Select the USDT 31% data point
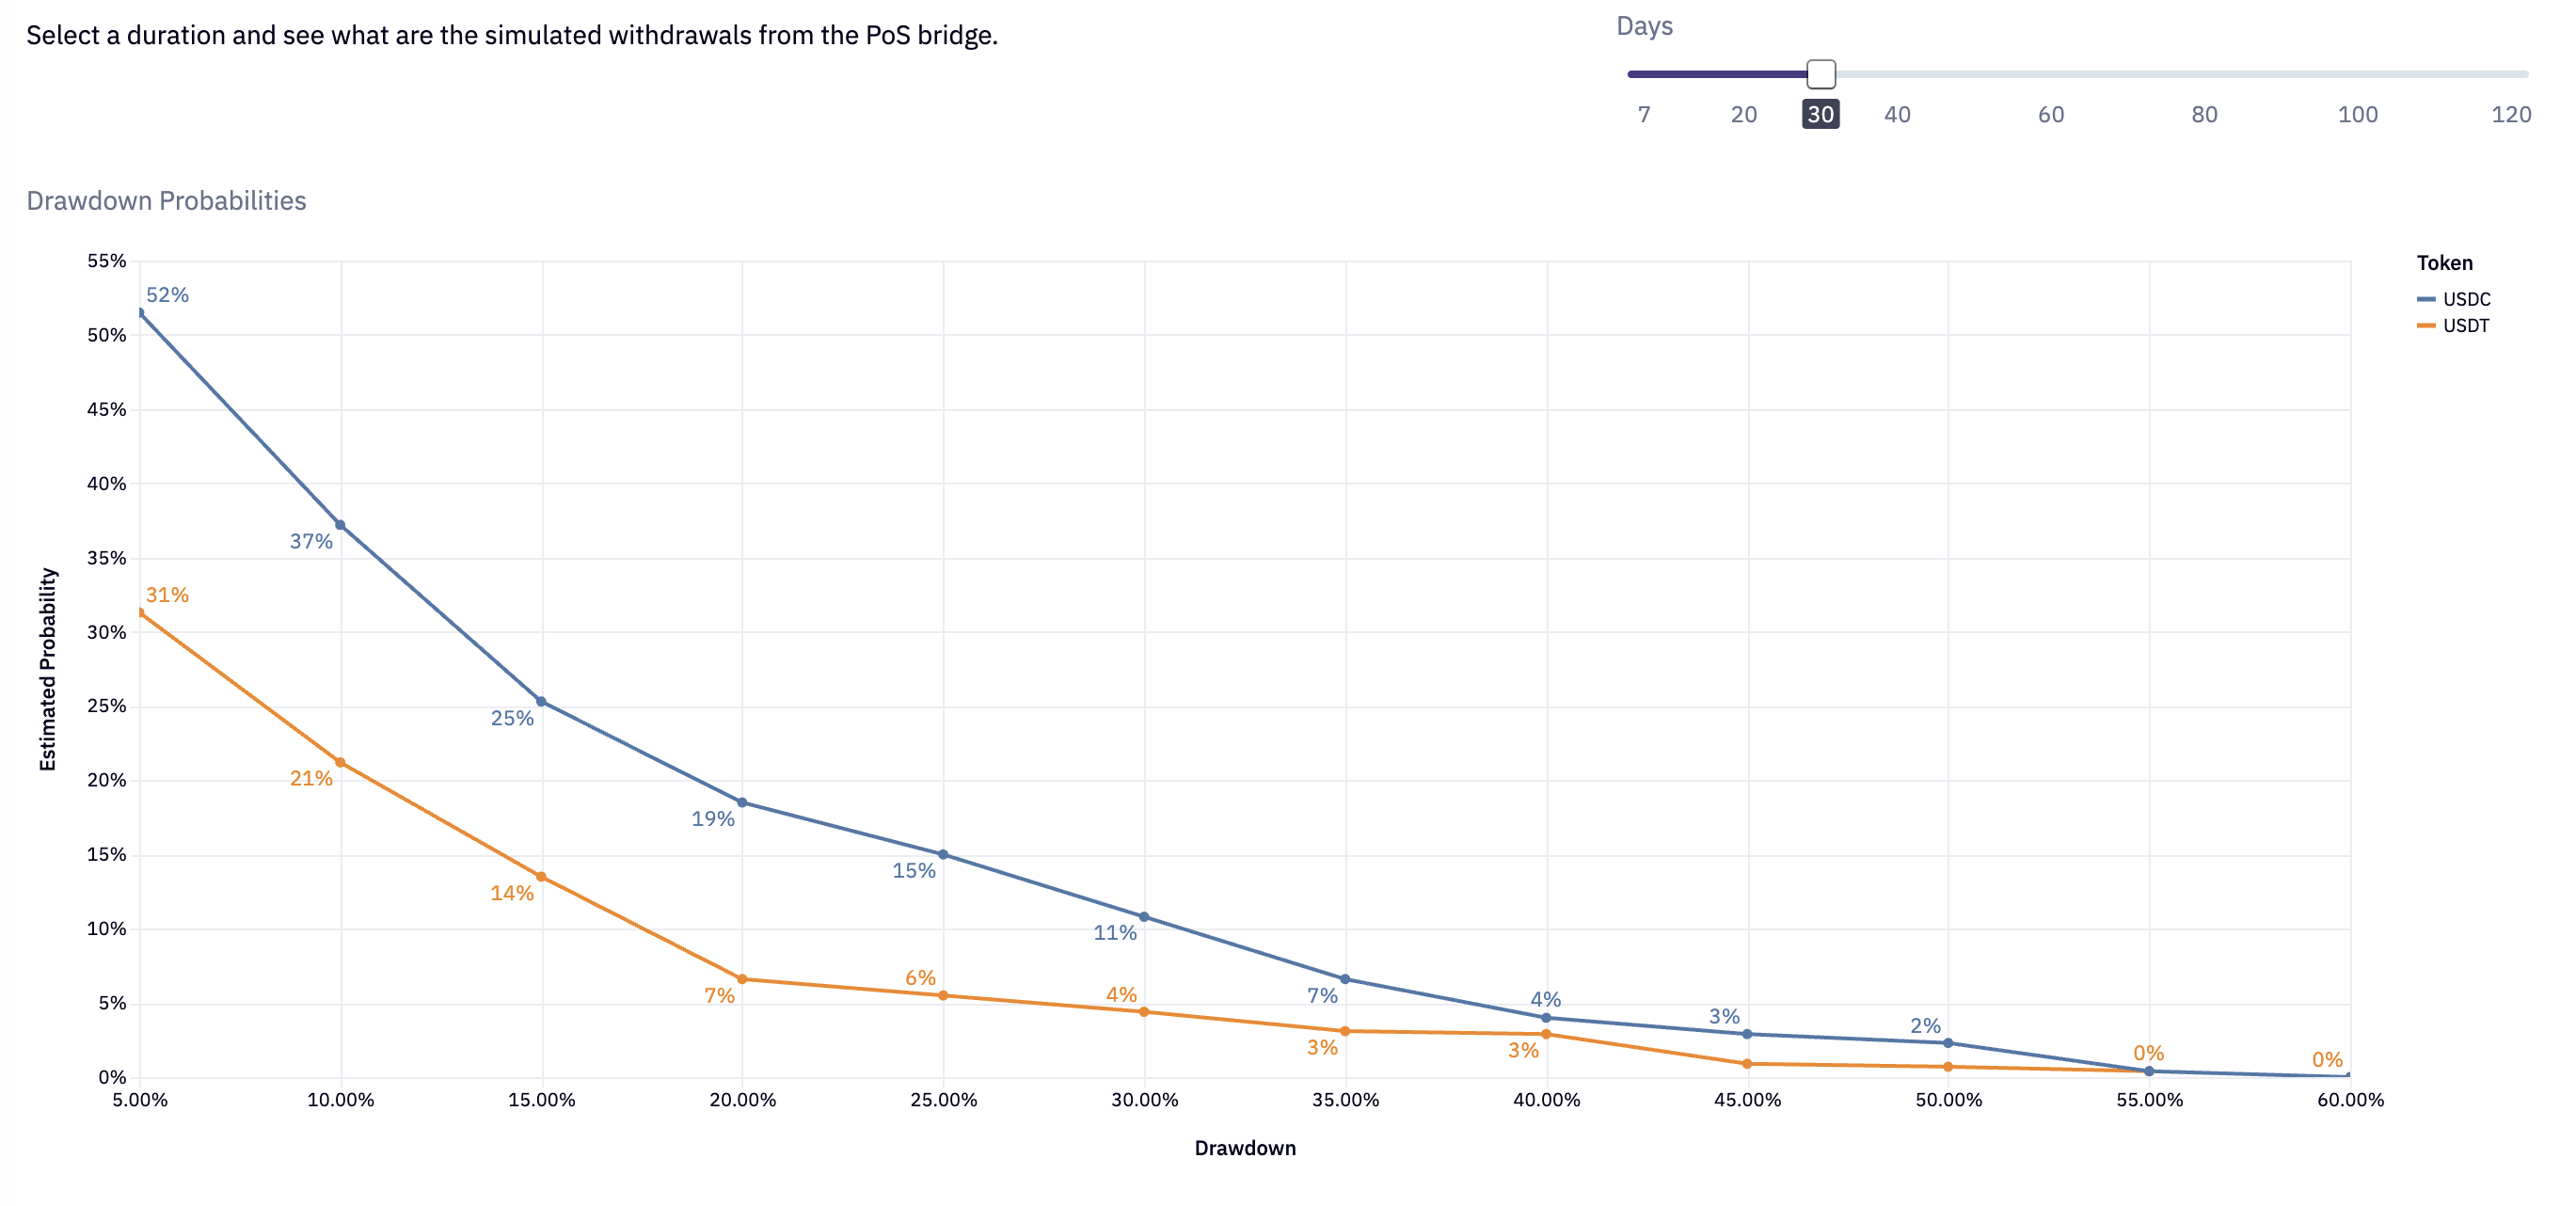The image size is (2576, 1206). coord(140,613)
